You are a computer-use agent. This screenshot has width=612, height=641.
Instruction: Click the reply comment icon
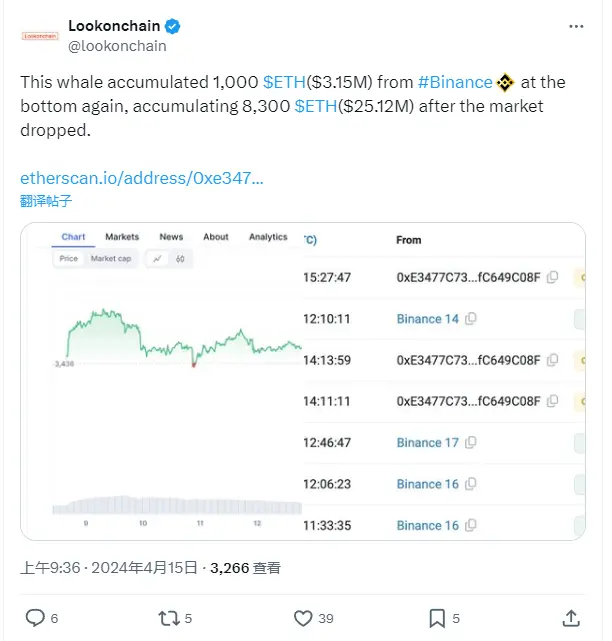click(35, 617)
